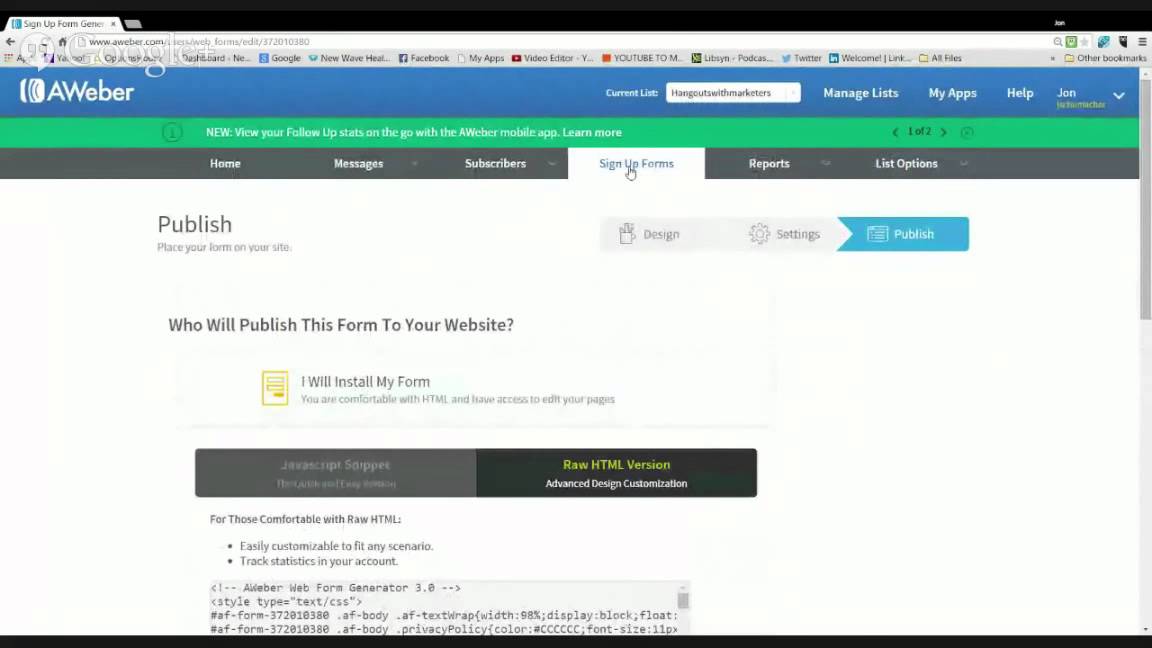Open the All Files bookmark folder
Image resolution: width=1152 pixels, height=648 pixels.
940,58
